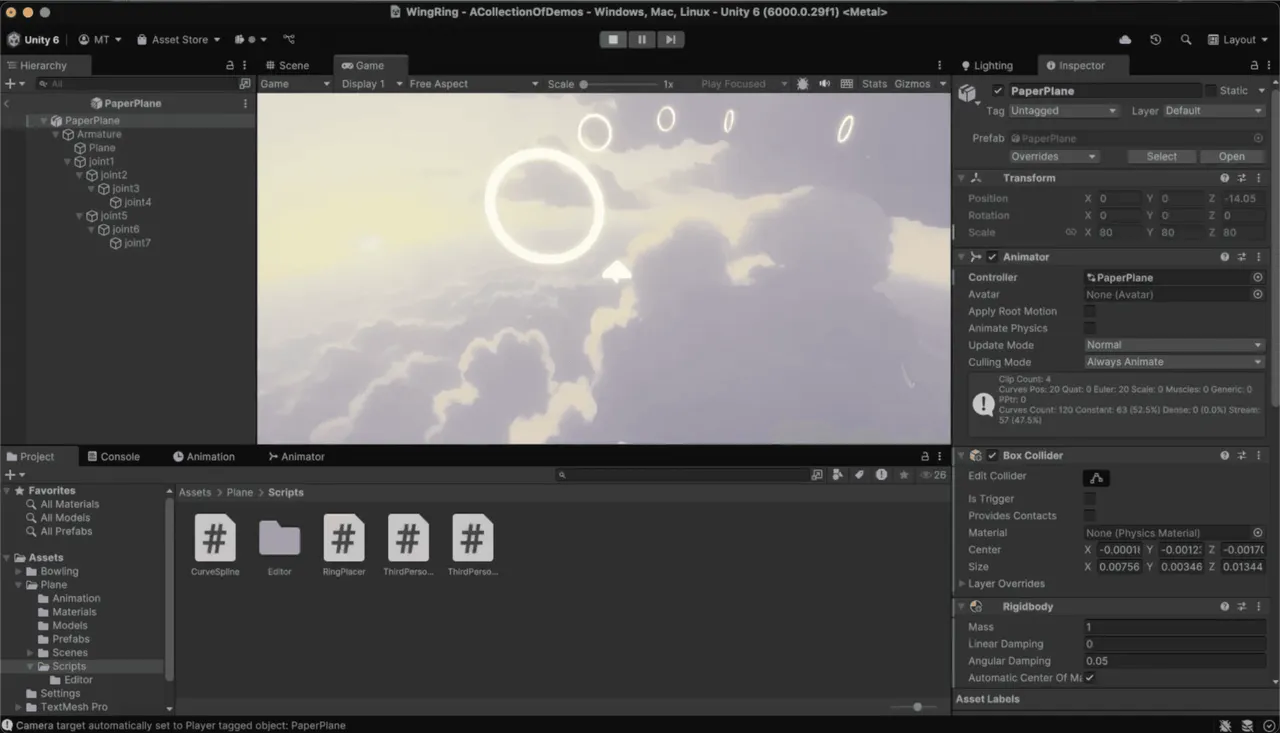Open Box Collider more options menu
This screenshot has height=733, width=1280.
1258,455
